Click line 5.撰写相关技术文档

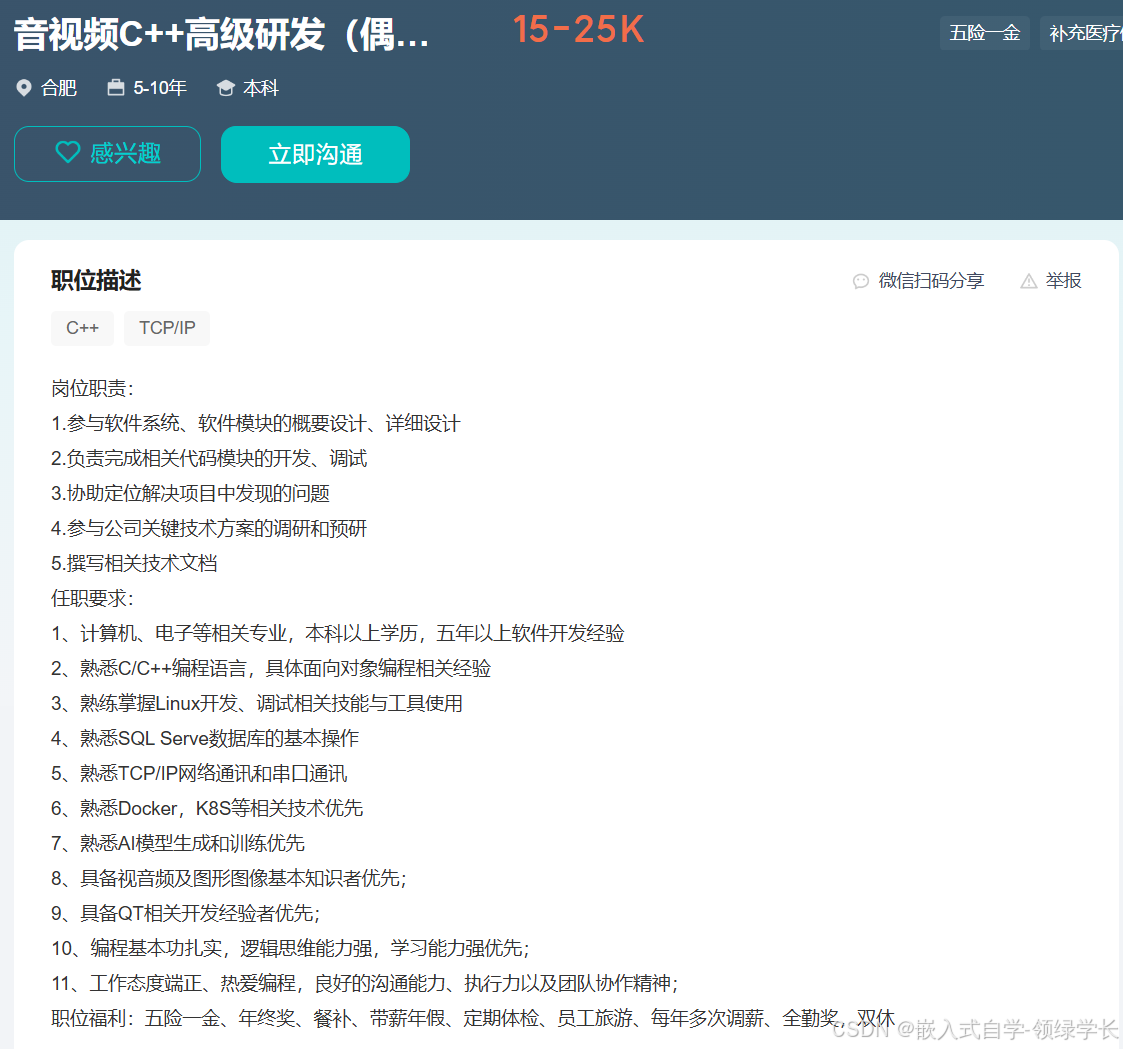click(134, 564)
